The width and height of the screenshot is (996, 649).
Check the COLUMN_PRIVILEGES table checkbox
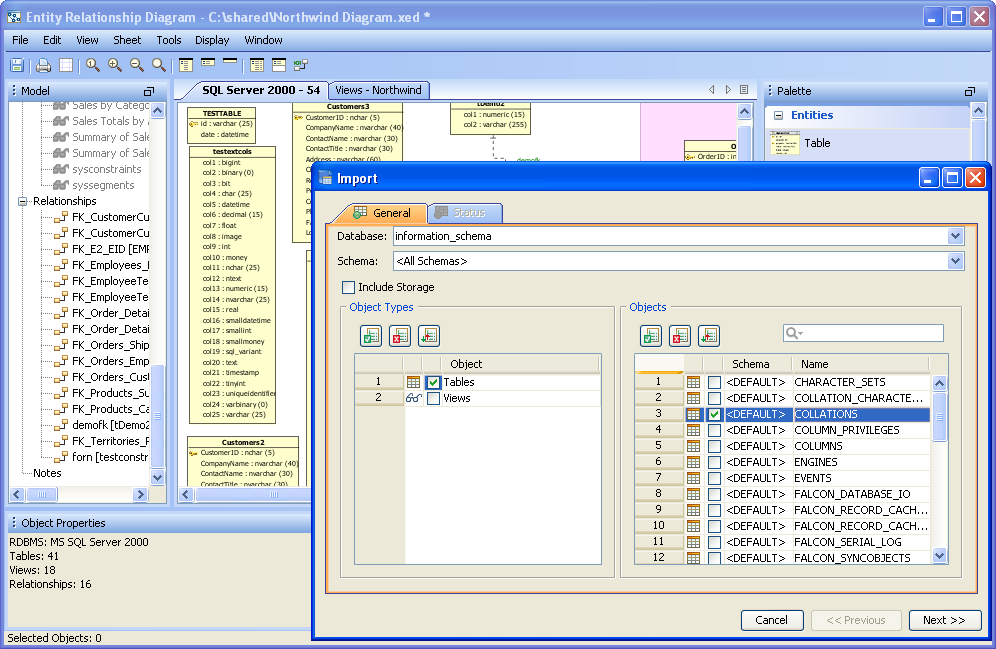(x=715, y=430)
